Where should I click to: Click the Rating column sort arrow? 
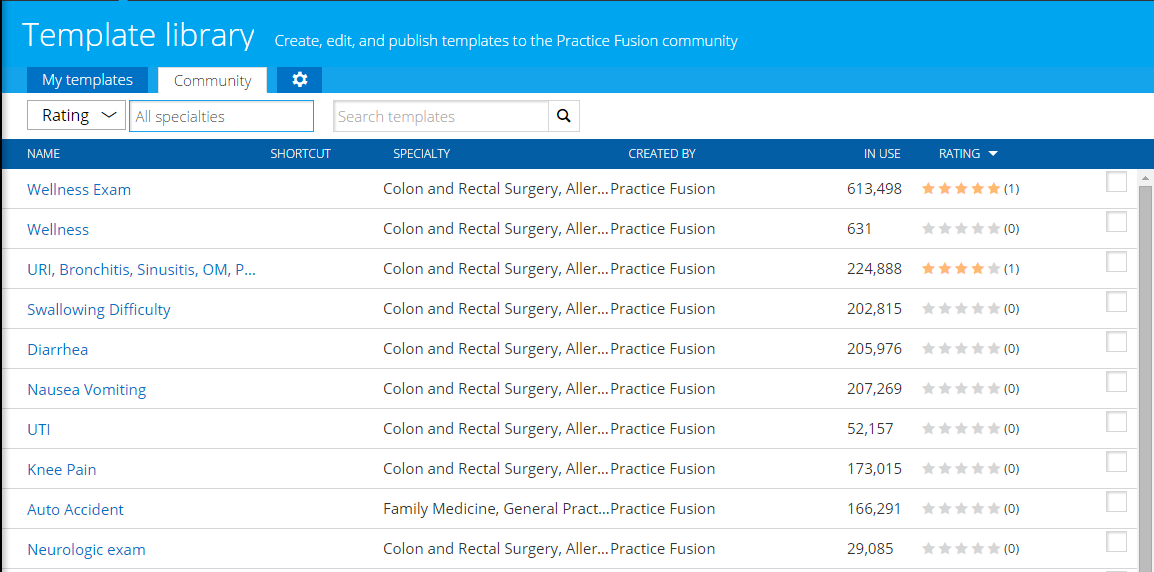click(993, 154)
